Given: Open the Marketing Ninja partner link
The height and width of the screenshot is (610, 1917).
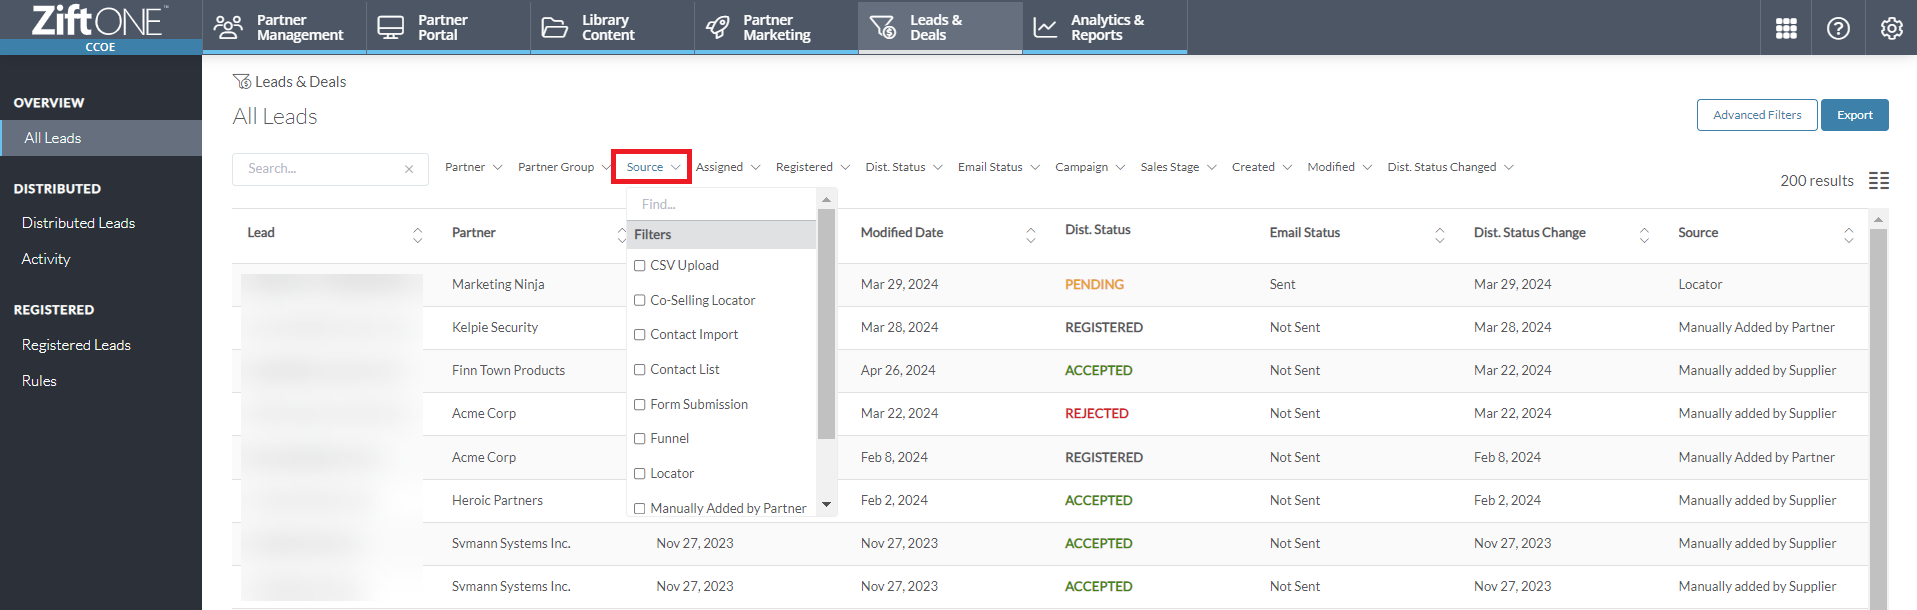Looking at the screenshot, I should [x=498, y=284].
